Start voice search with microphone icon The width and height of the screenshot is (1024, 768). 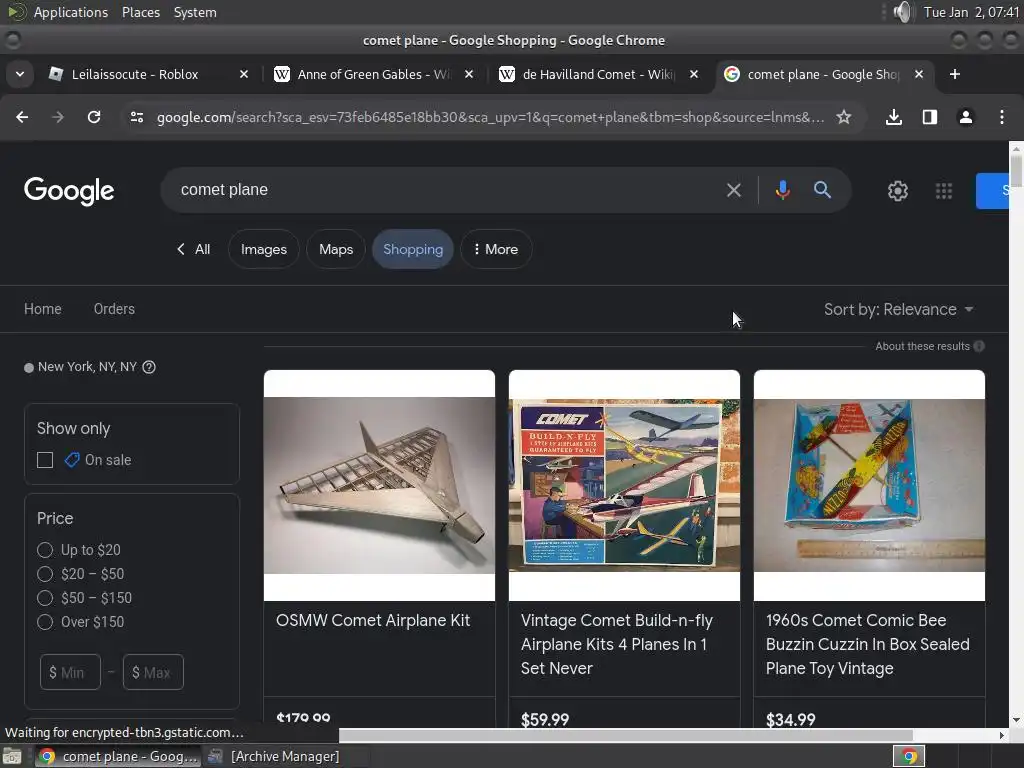(782, 190)
